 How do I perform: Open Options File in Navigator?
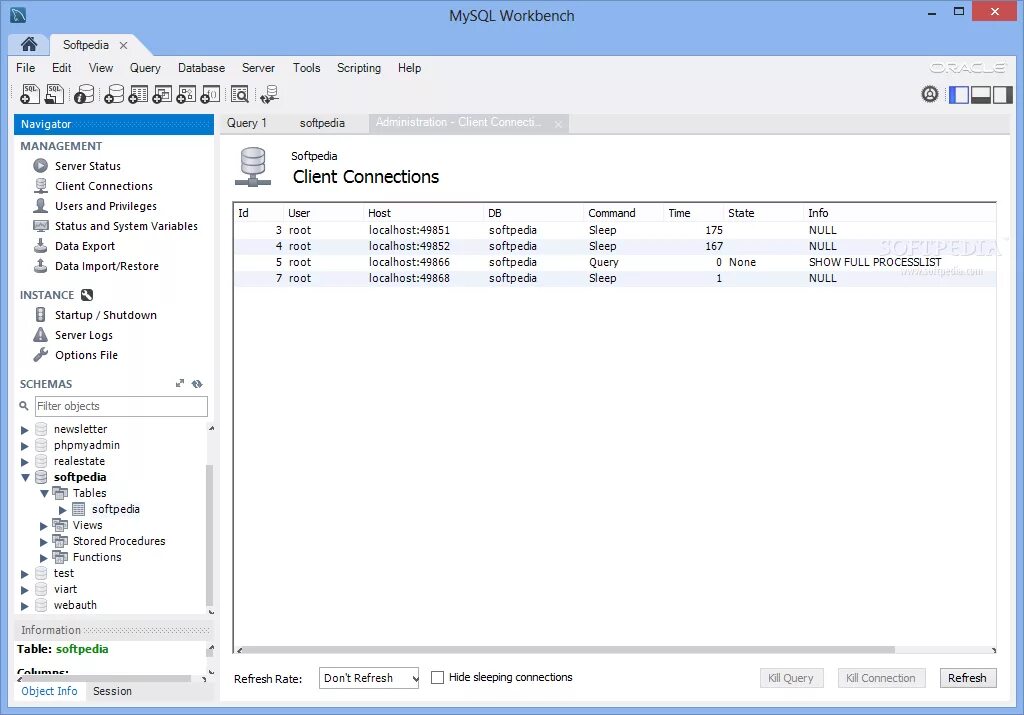[x=86, y=355]
